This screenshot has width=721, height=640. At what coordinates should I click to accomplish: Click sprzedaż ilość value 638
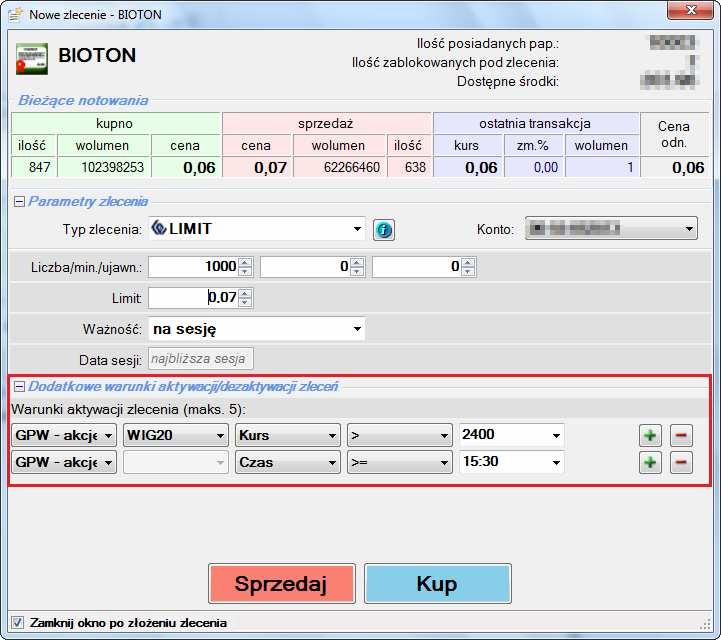point(415,167)
